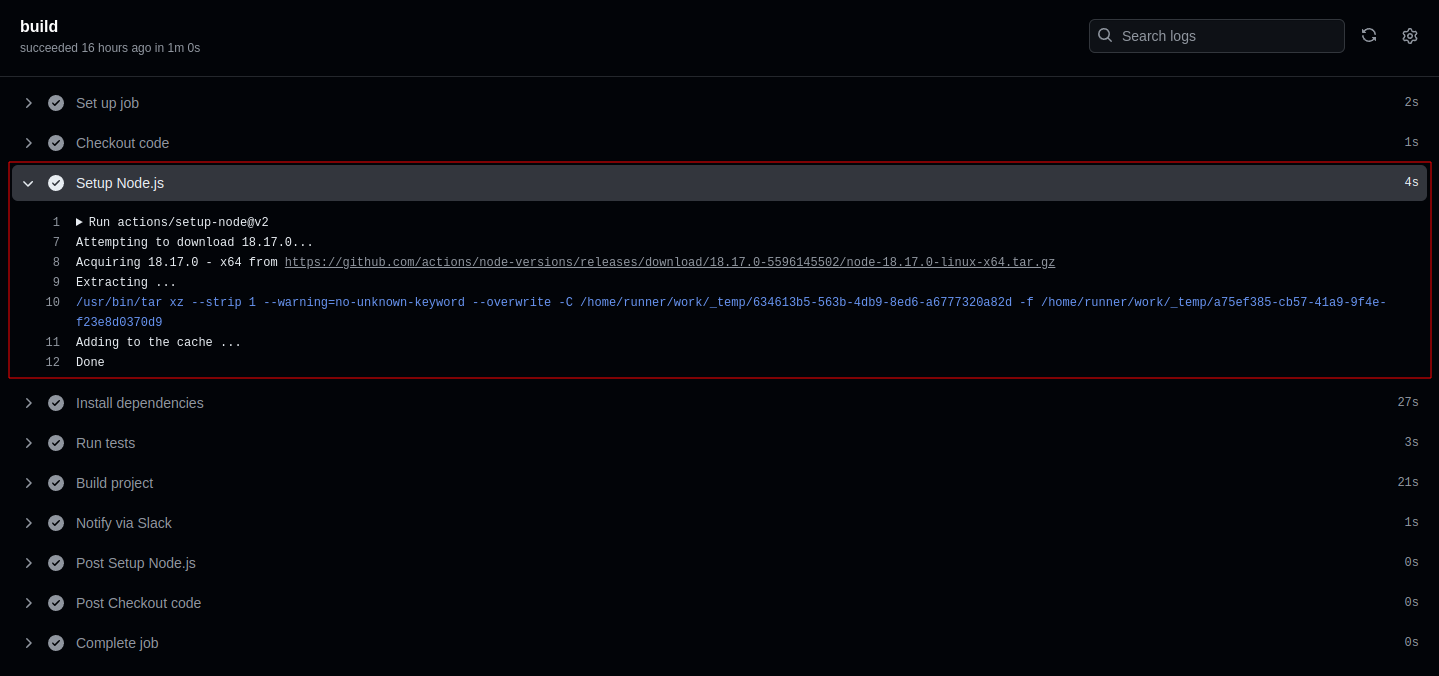The height and width of the screenshot is (676, 1439).
Task: Click the 21s duration for Build project
Action: click(1408, 482)
